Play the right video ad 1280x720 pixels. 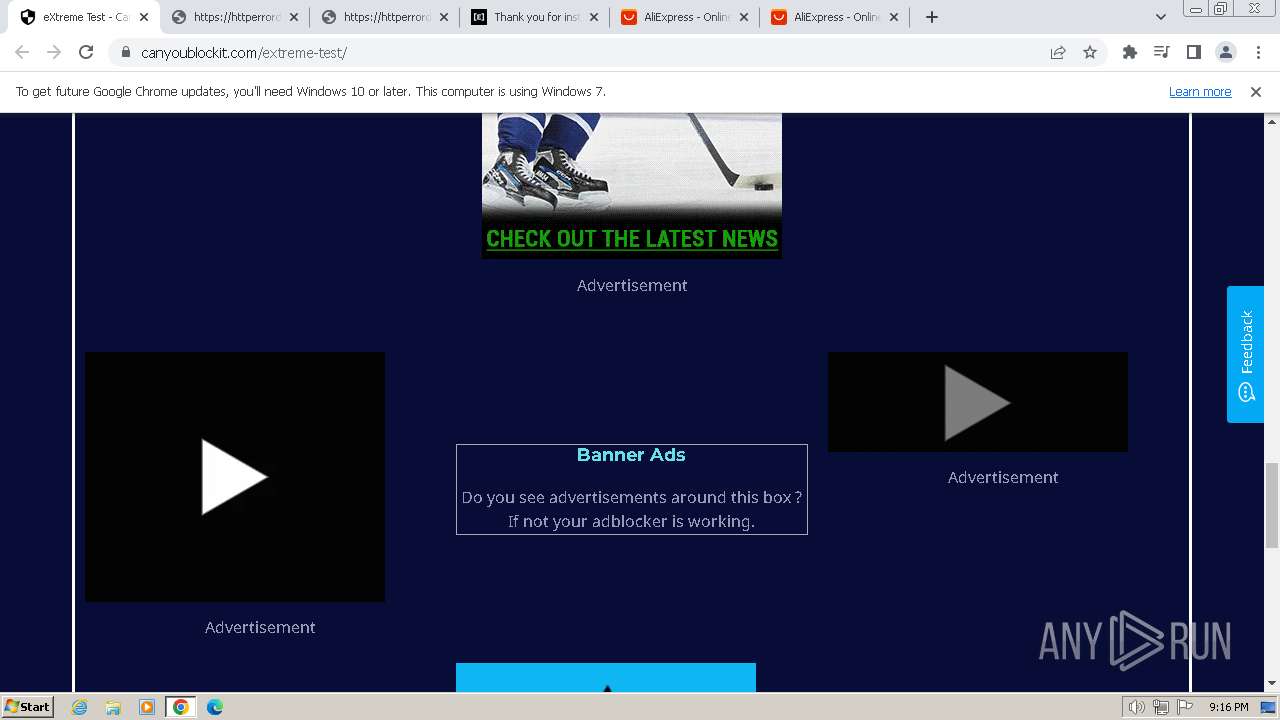point(978,402)
